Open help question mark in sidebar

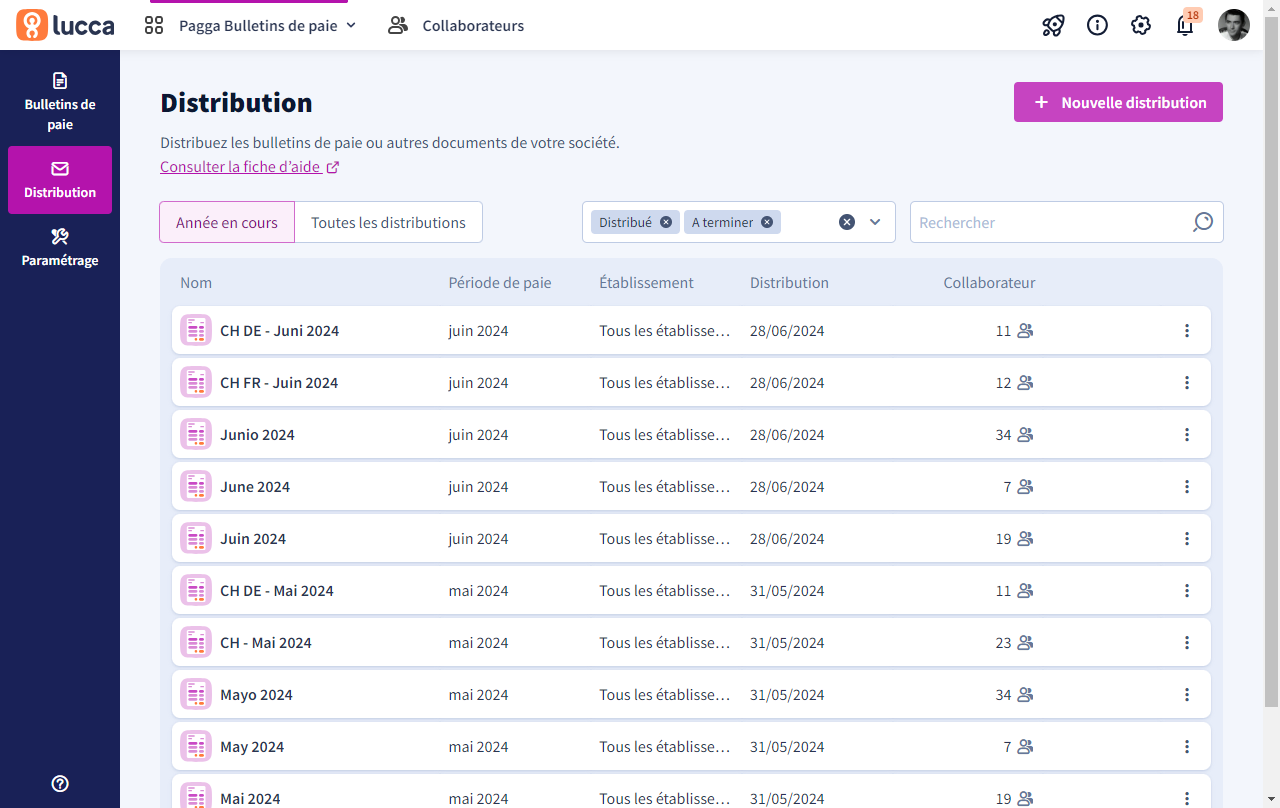coord(60,784)
